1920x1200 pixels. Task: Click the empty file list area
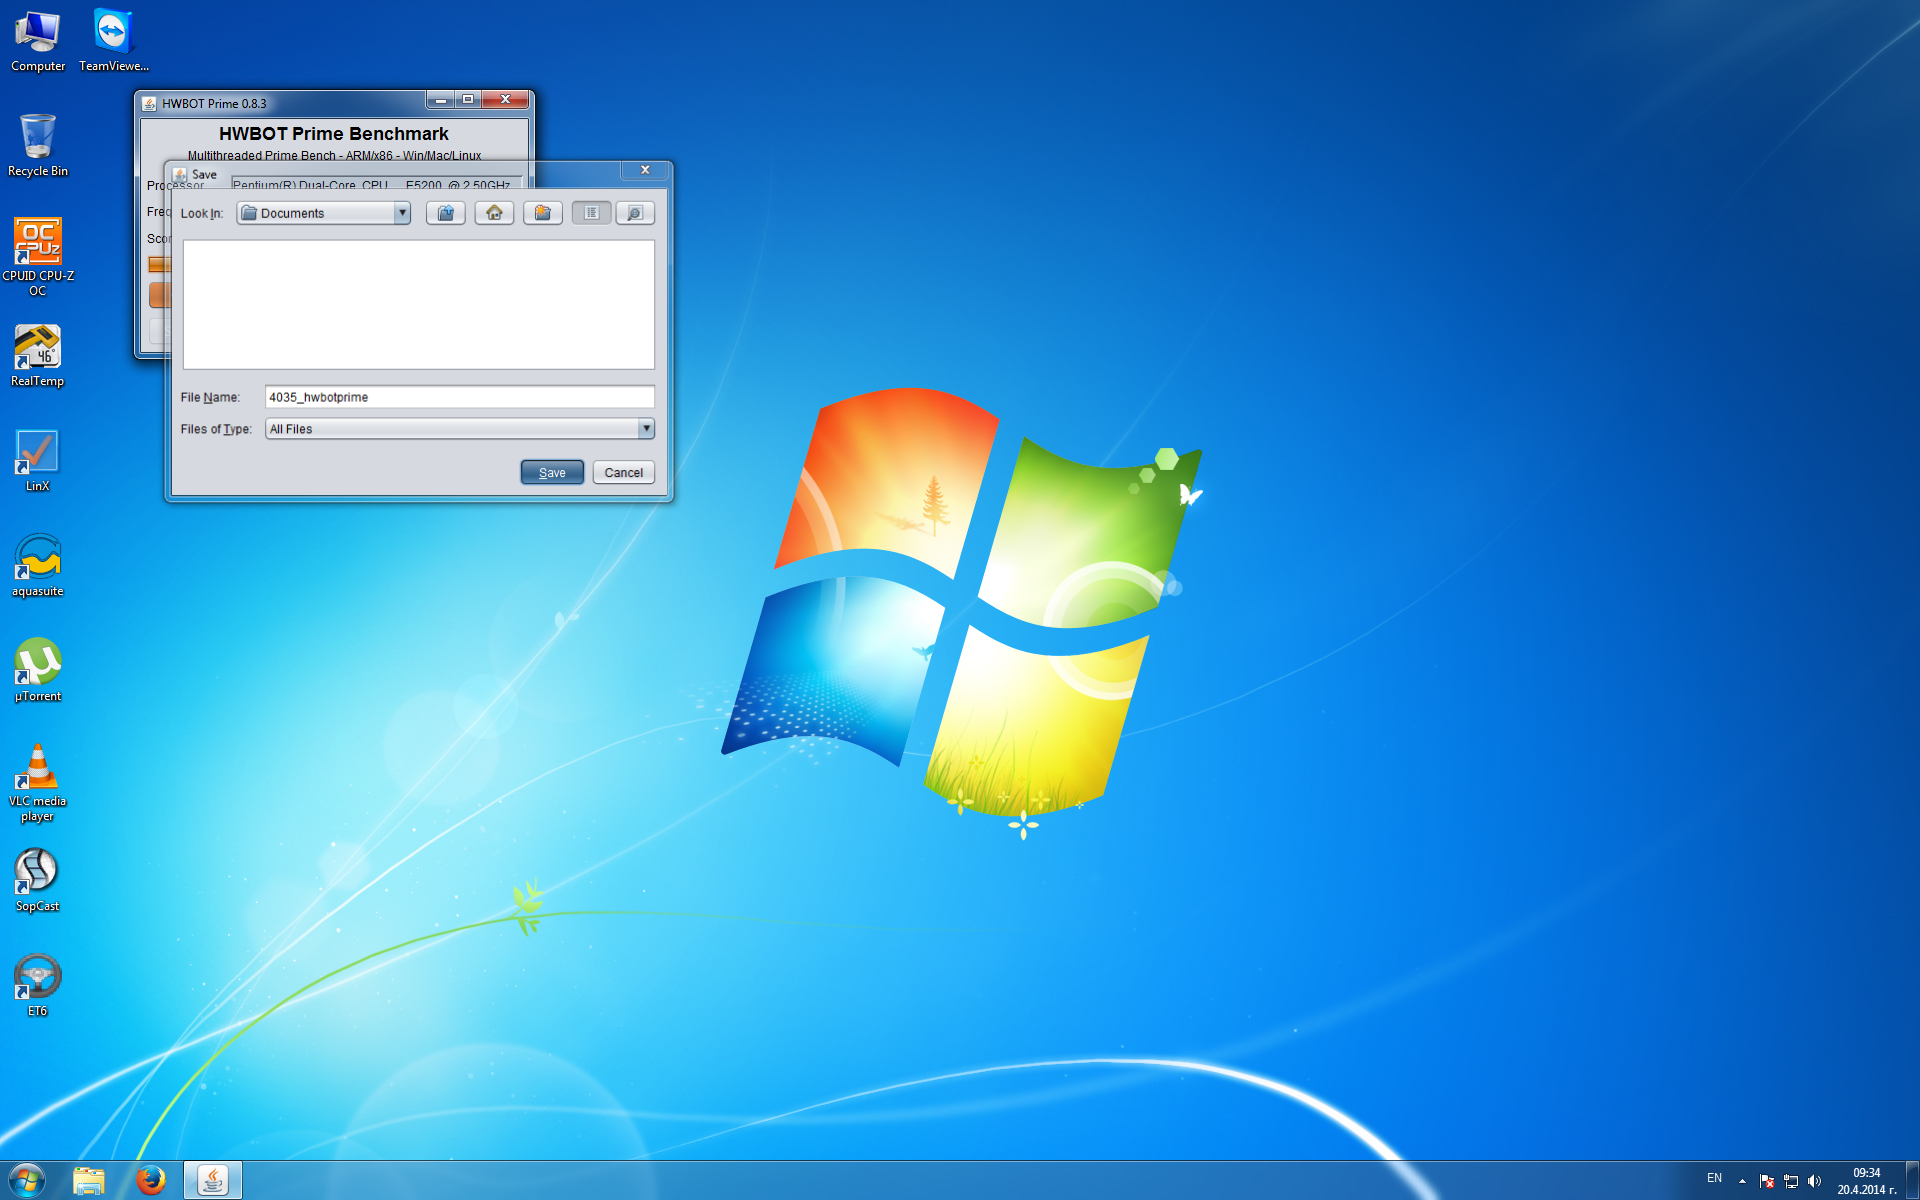[x=418, y=305]
